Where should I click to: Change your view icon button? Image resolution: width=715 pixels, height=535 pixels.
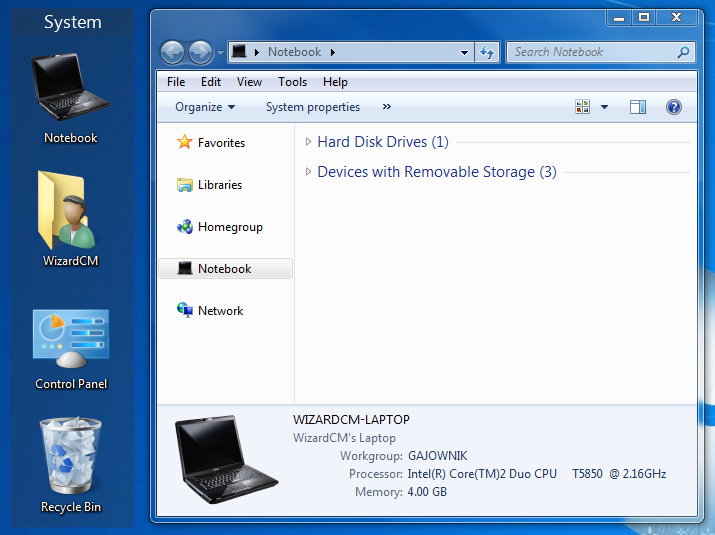tap(583, 107)
